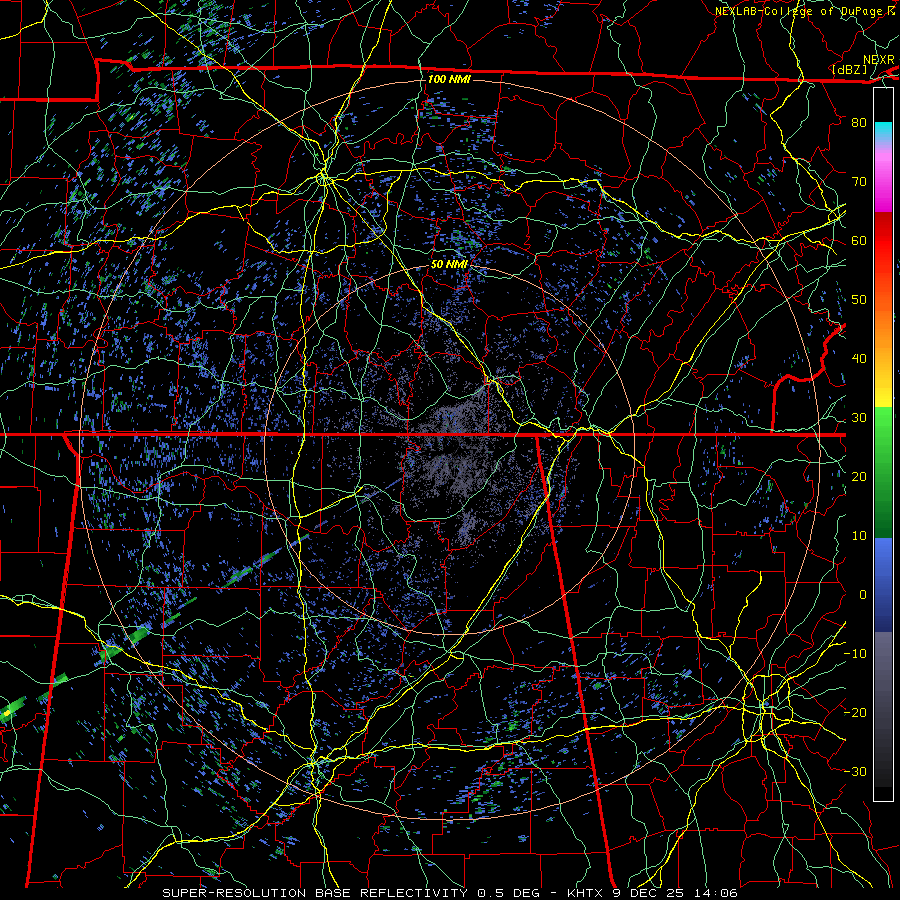Click "SUPER-RESOLUTION BASE REFLECTIVITY" in the caption
The width and height of the screenshot is (900, 900).
pos(315,893)
